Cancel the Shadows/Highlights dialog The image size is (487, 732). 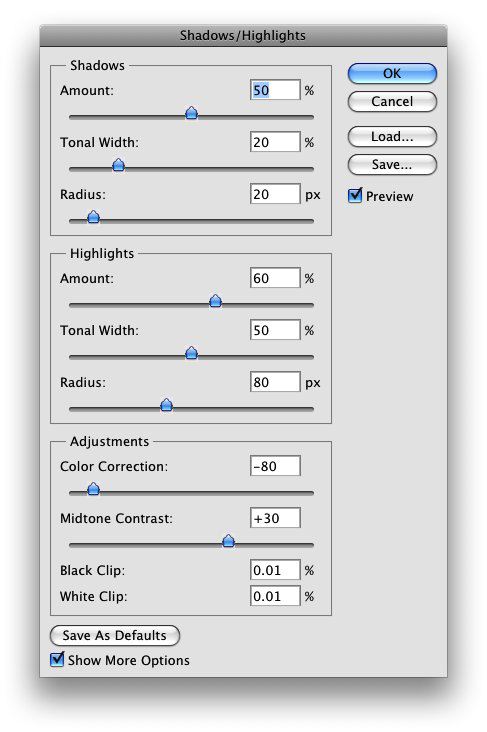[392, 102]
